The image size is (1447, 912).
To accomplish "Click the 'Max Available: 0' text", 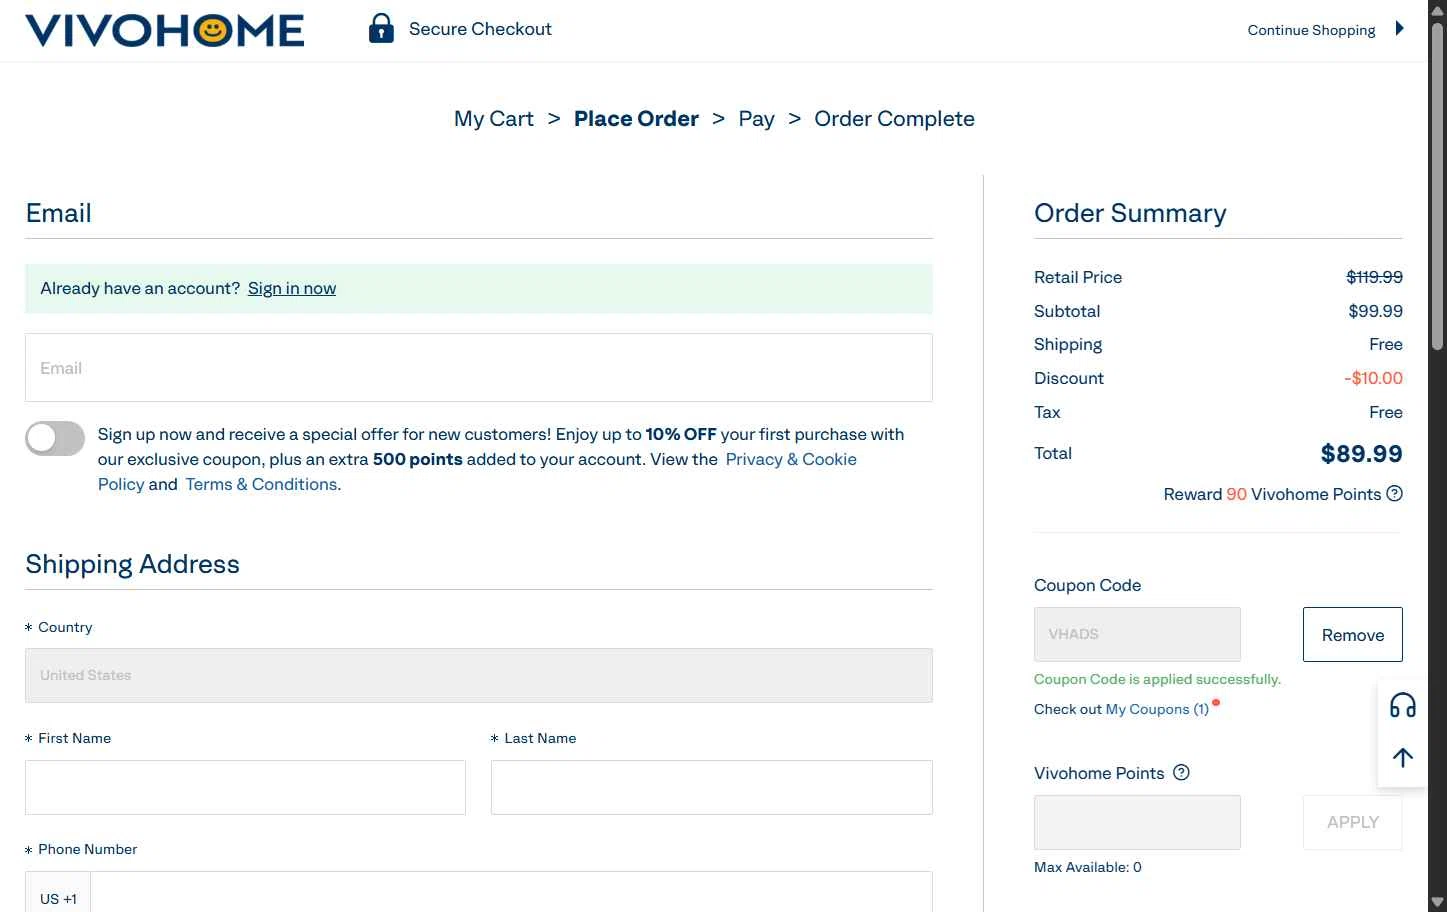I will click(1087, 867).
